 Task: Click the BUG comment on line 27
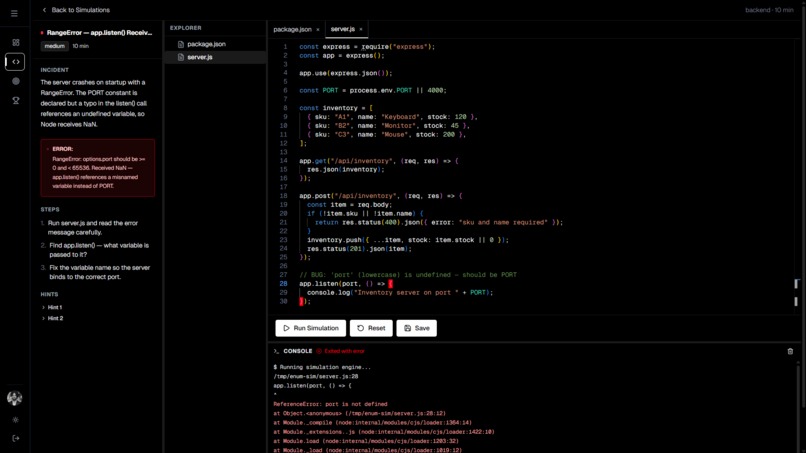[x=408, y=275]
